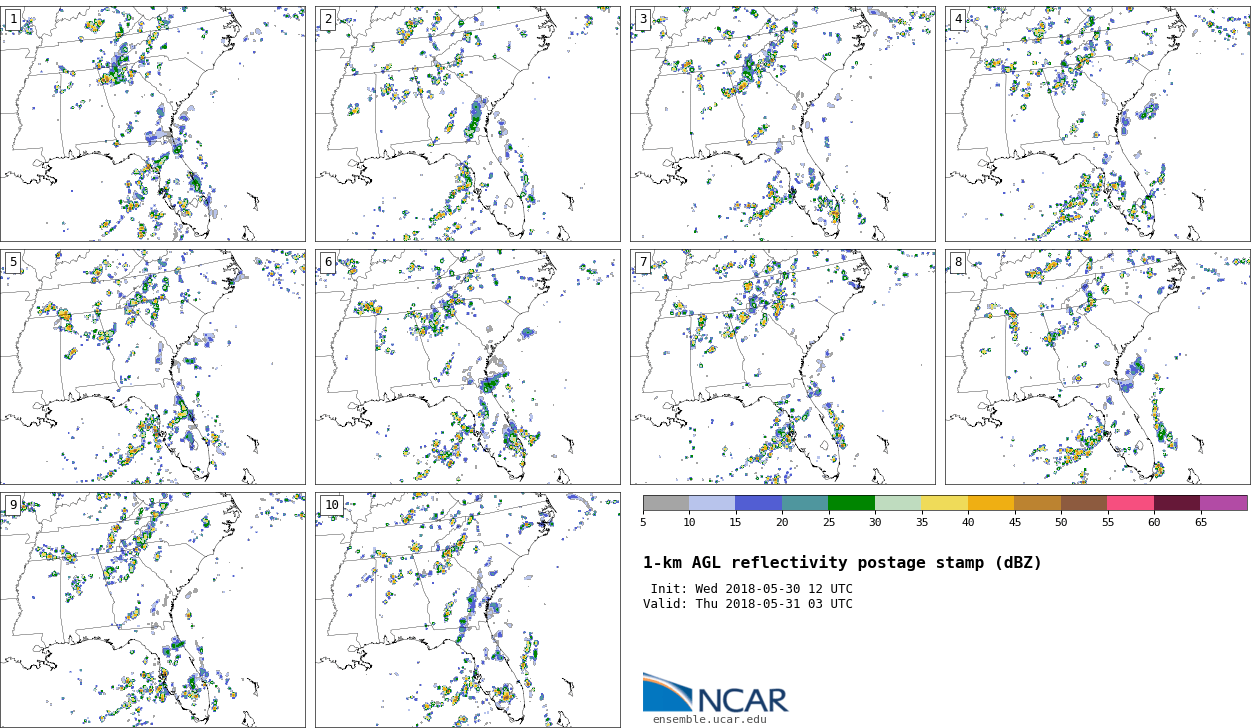Select ensemble member 1 reflectivity map
Viewport: 1260px width, 728px height.
(153, 124)
